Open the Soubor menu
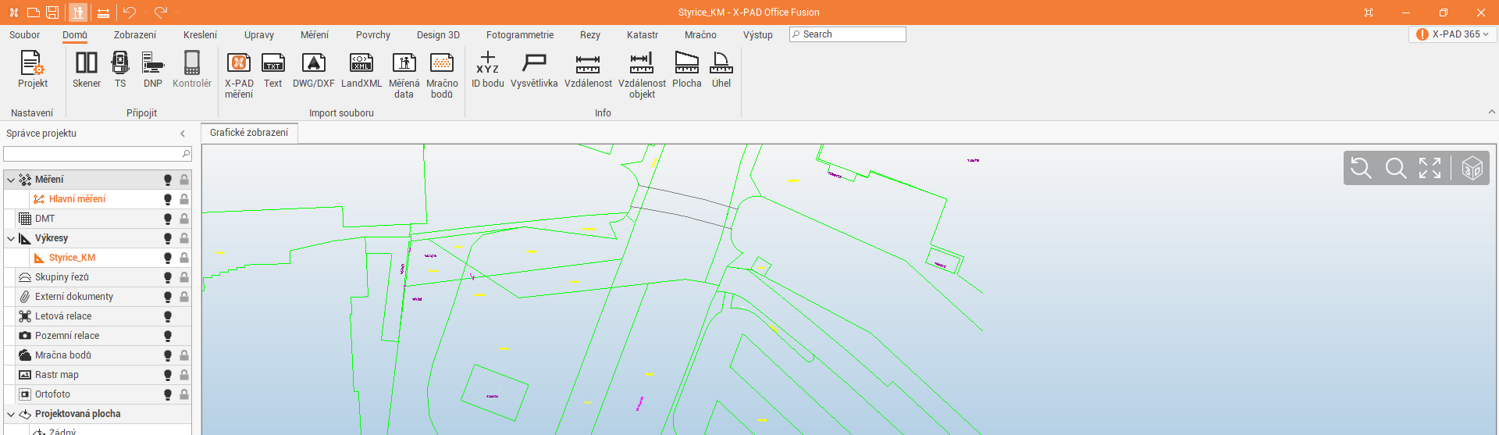Image resolution: width=1499 pixels, height=435 pixels. [x=24, y=35]
